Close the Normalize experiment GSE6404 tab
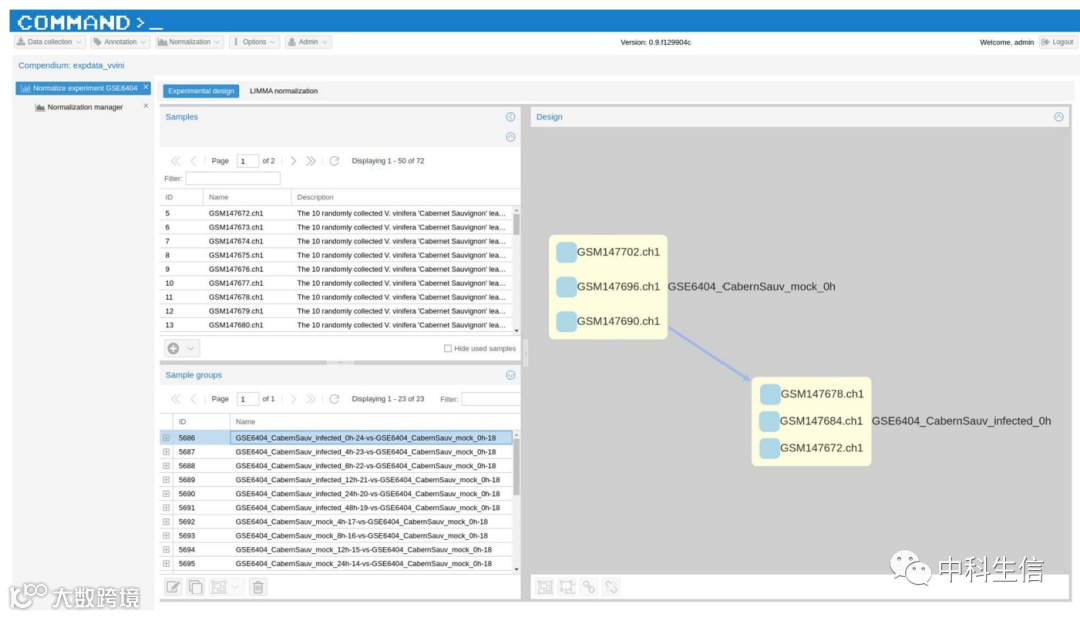This screenshot has width=1080, height=617. (x=146, y=87)
